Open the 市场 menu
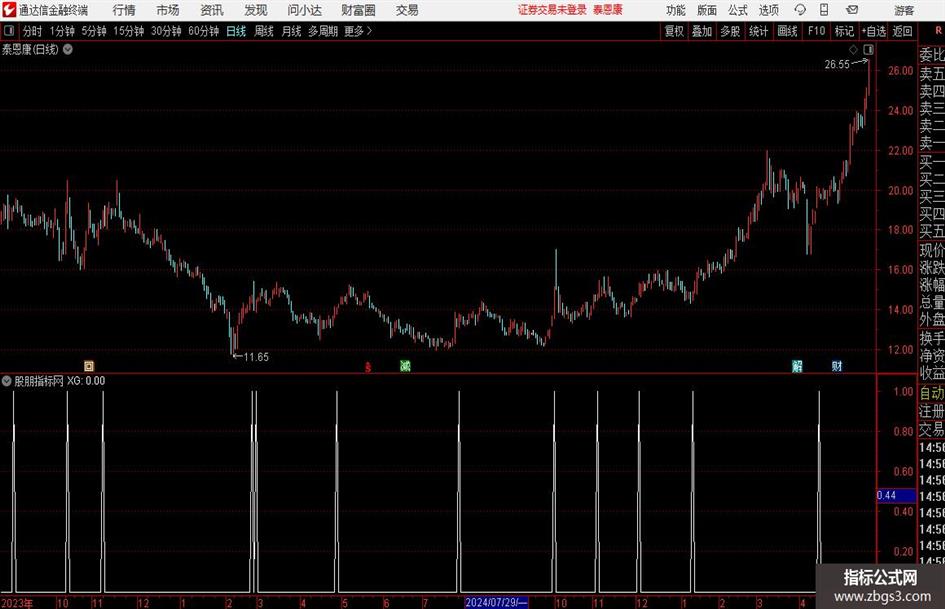This screenshot has width=945, height=609. pos(168,10)
